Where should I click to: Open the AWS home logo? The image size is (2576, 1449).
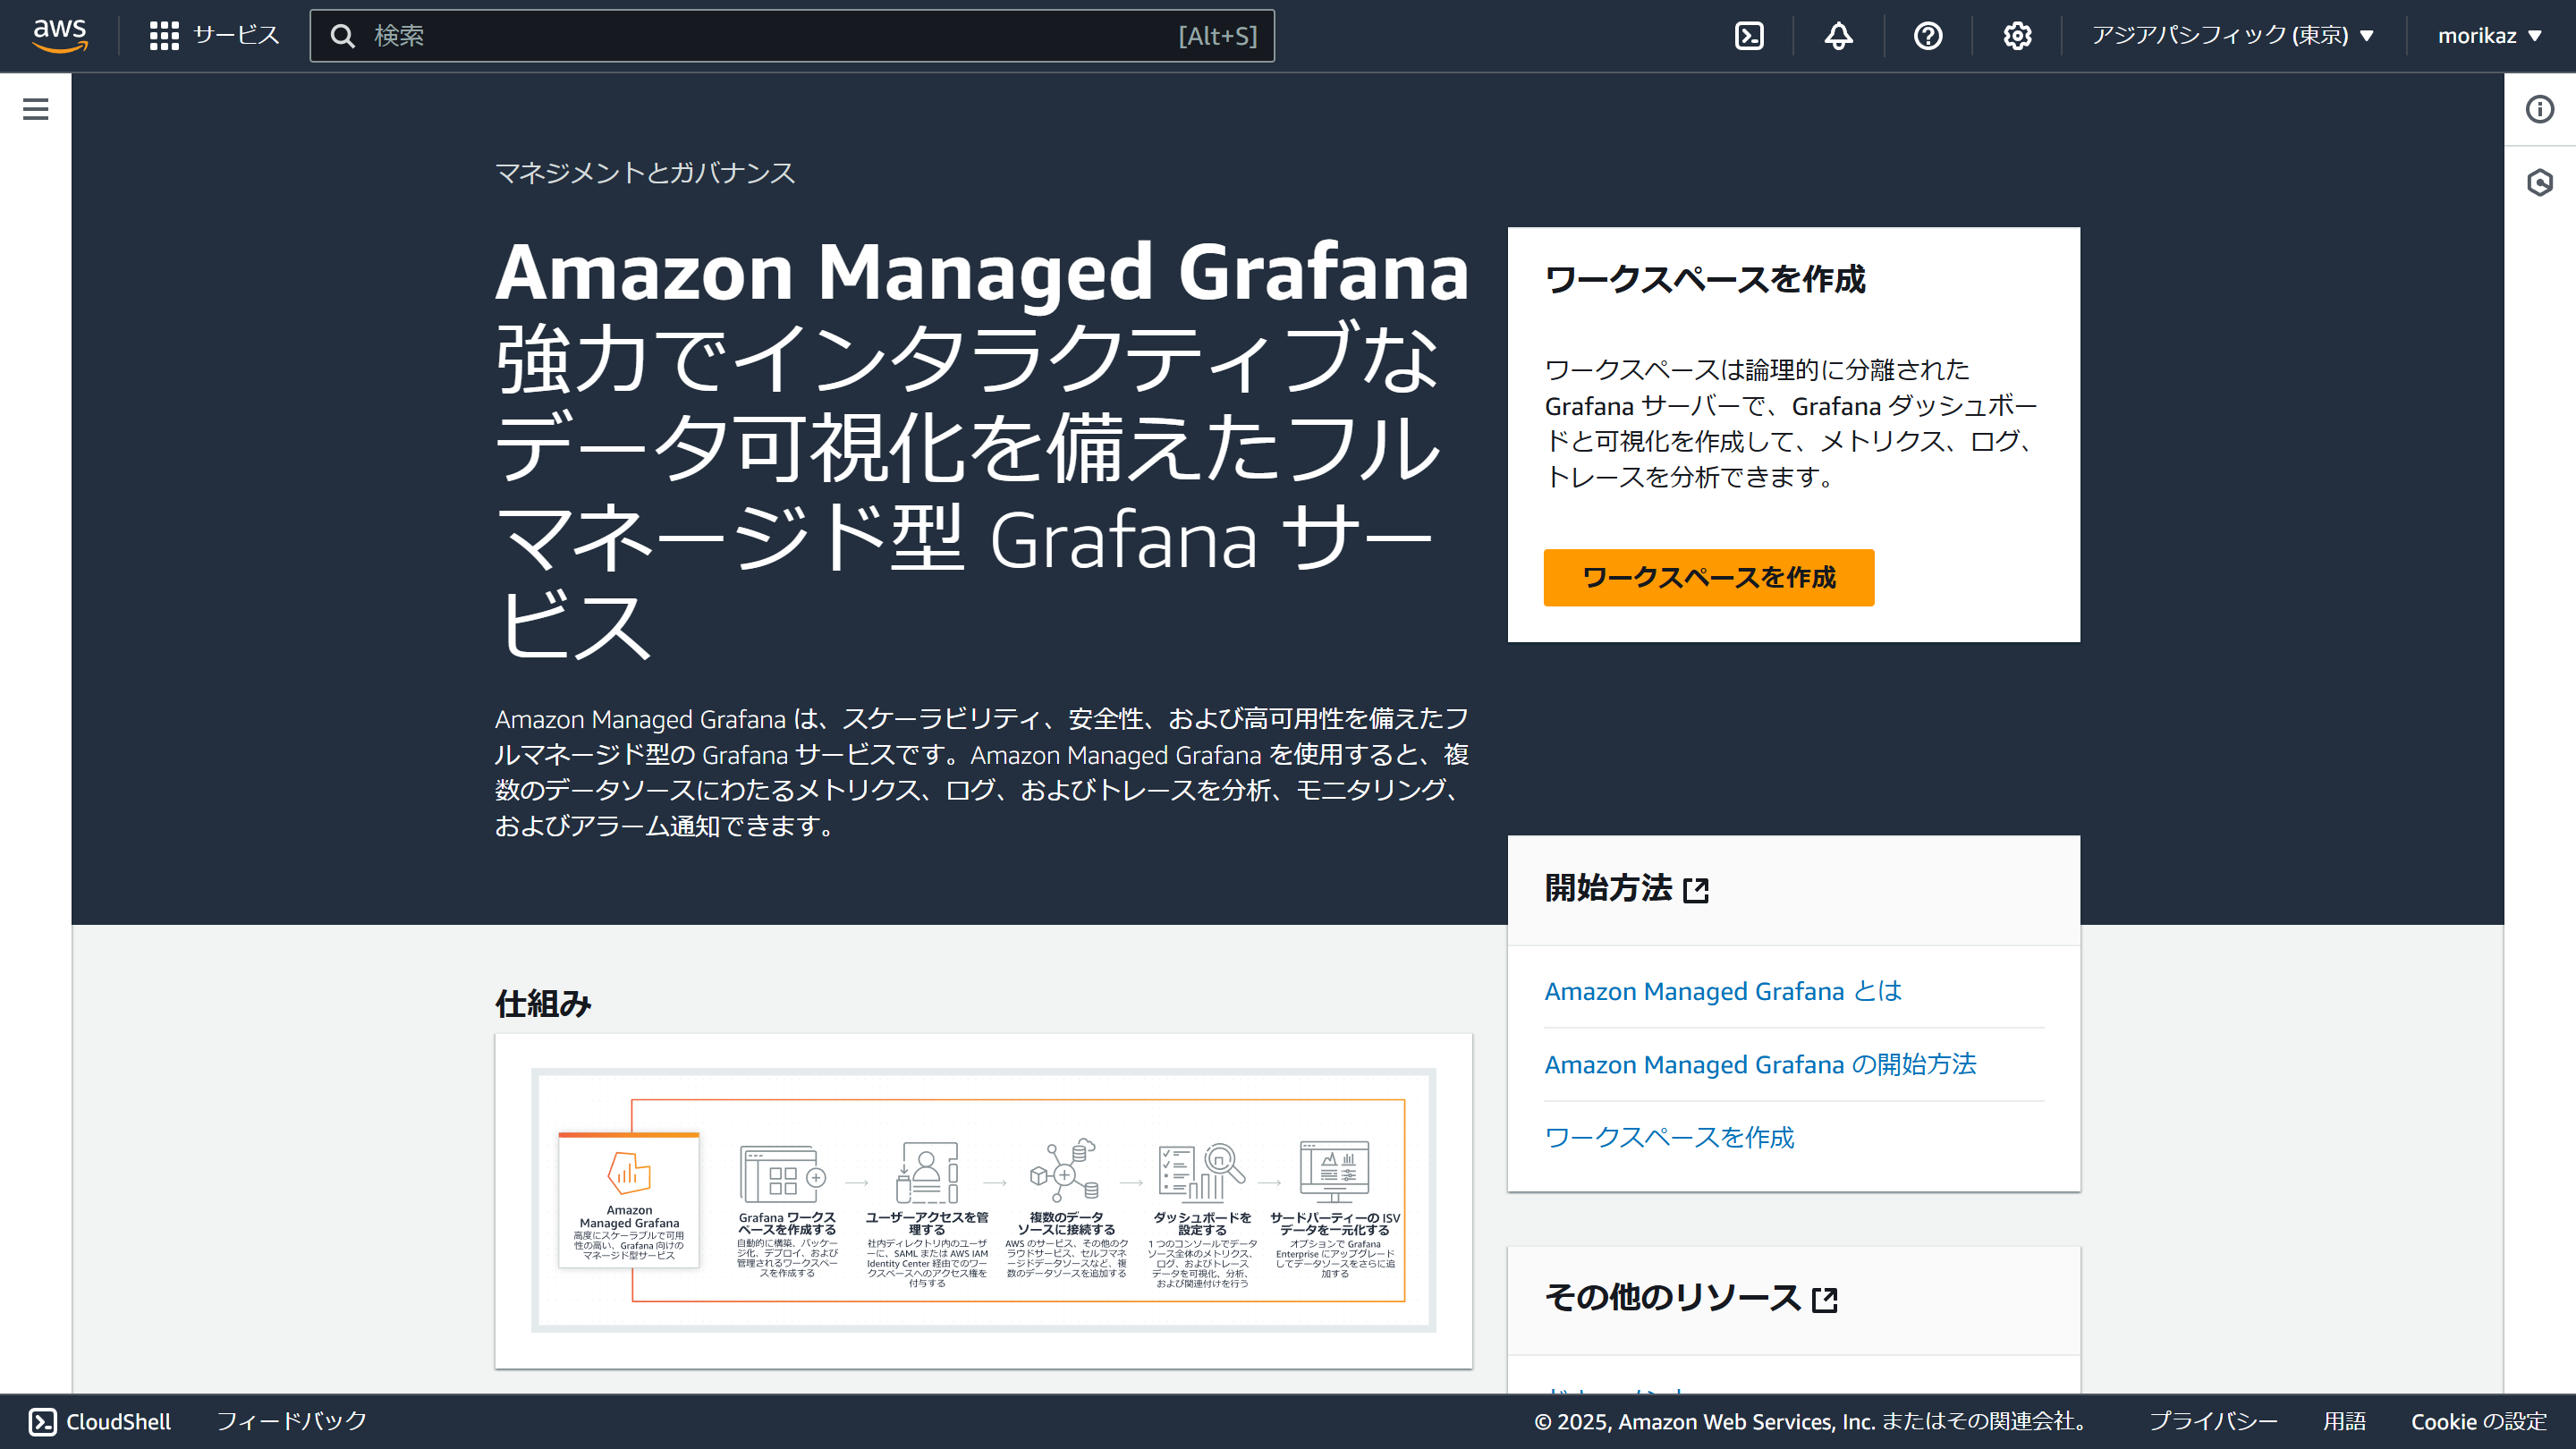(x=60, y=35)
